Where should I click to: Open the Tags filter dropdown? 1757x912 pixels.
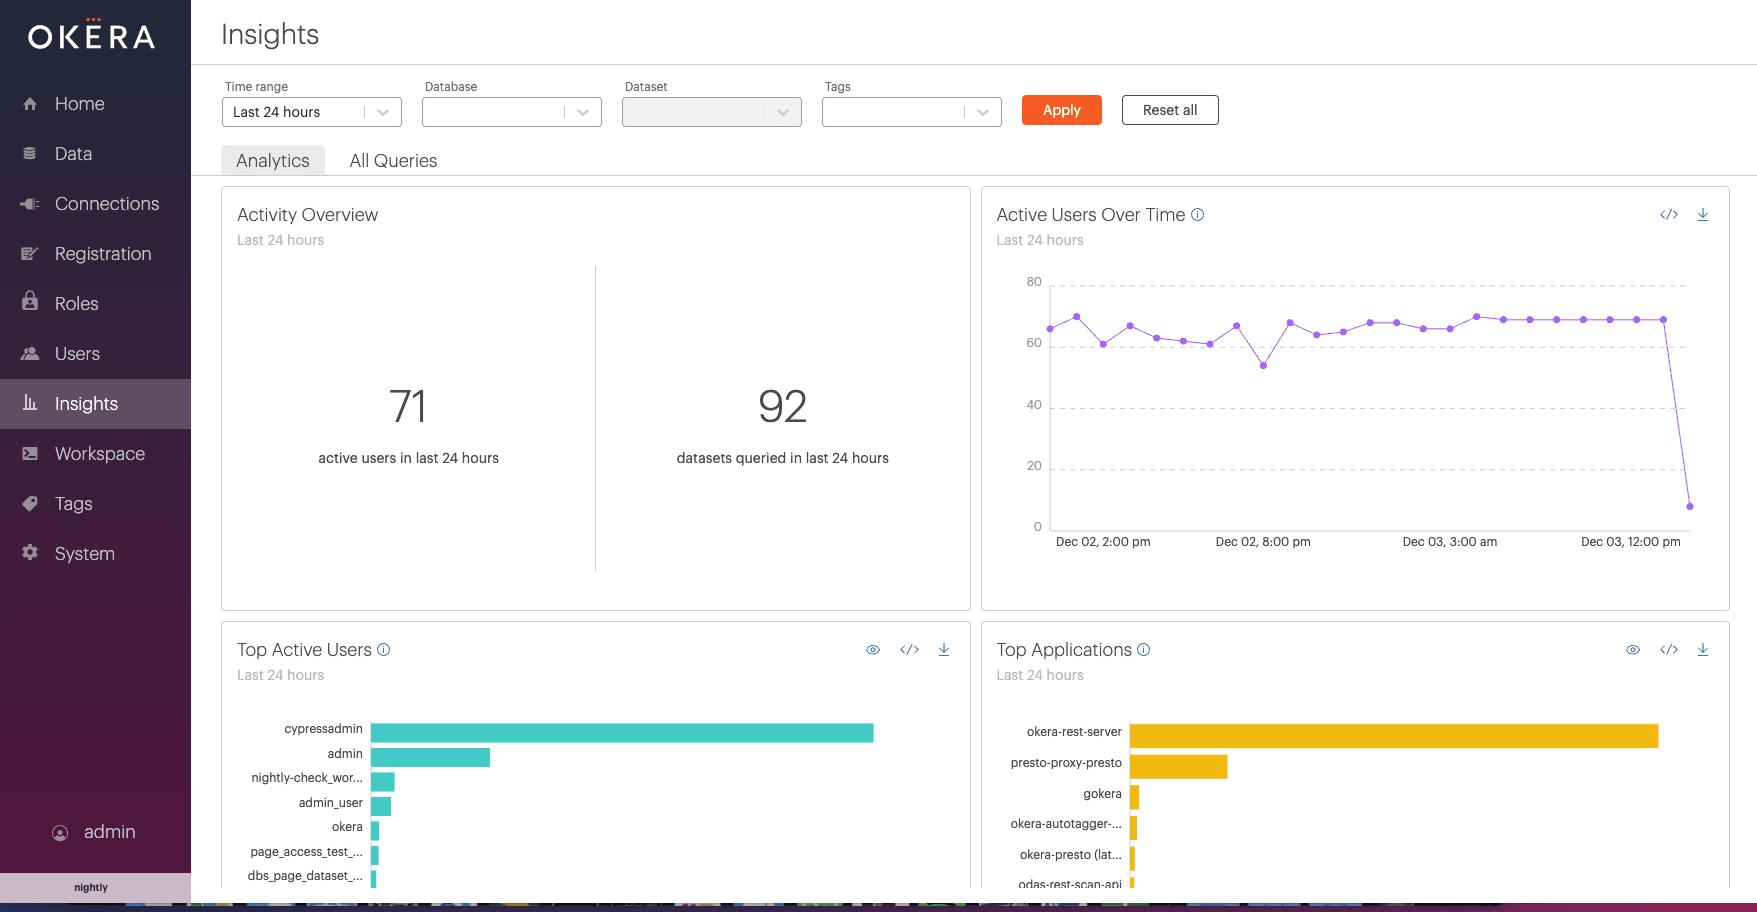[911, 112]
